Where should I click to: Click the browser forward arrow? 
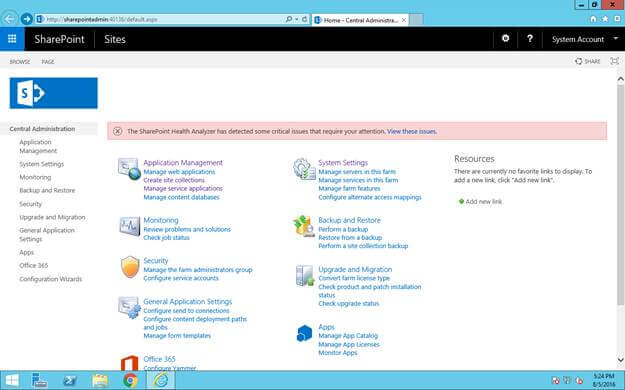pyautogui.click(x=27, y=19)
